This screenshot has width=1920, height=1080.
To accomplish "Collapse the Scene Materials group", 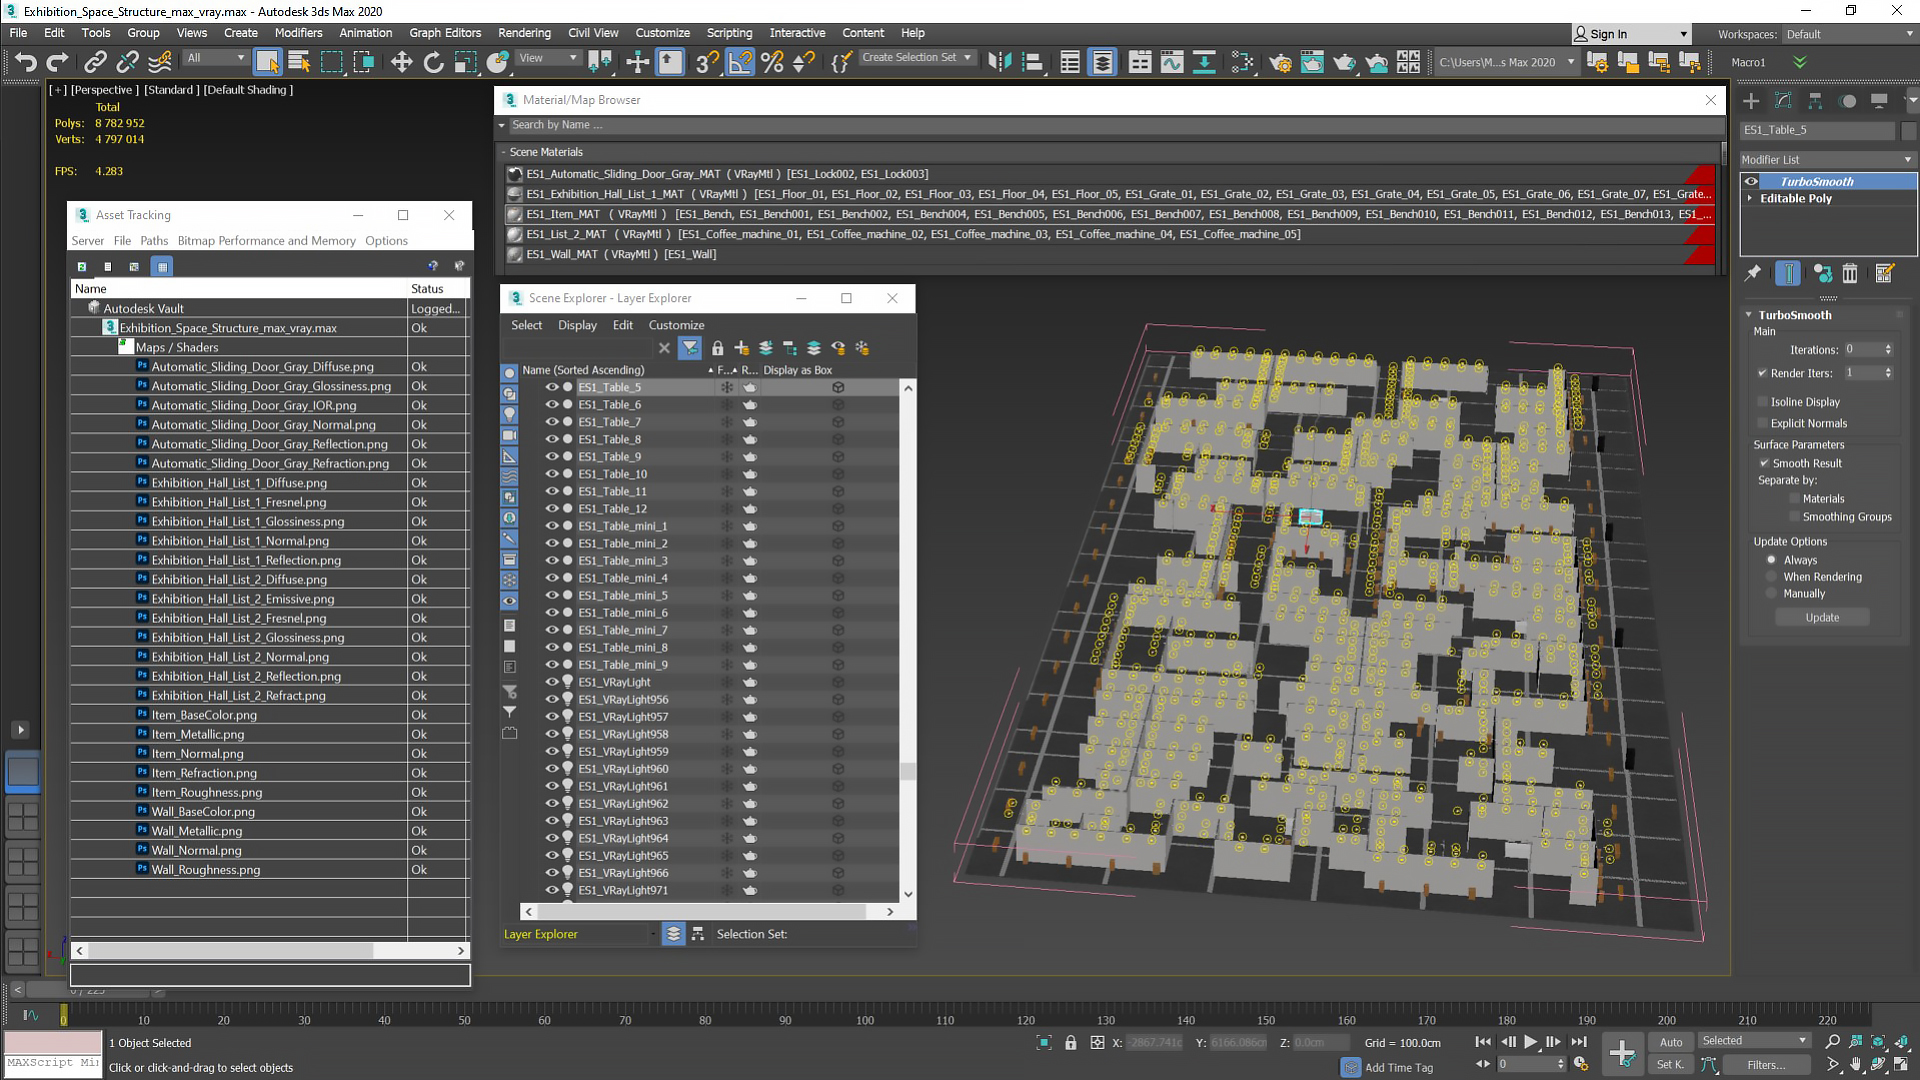I will (x=504, y=152).
